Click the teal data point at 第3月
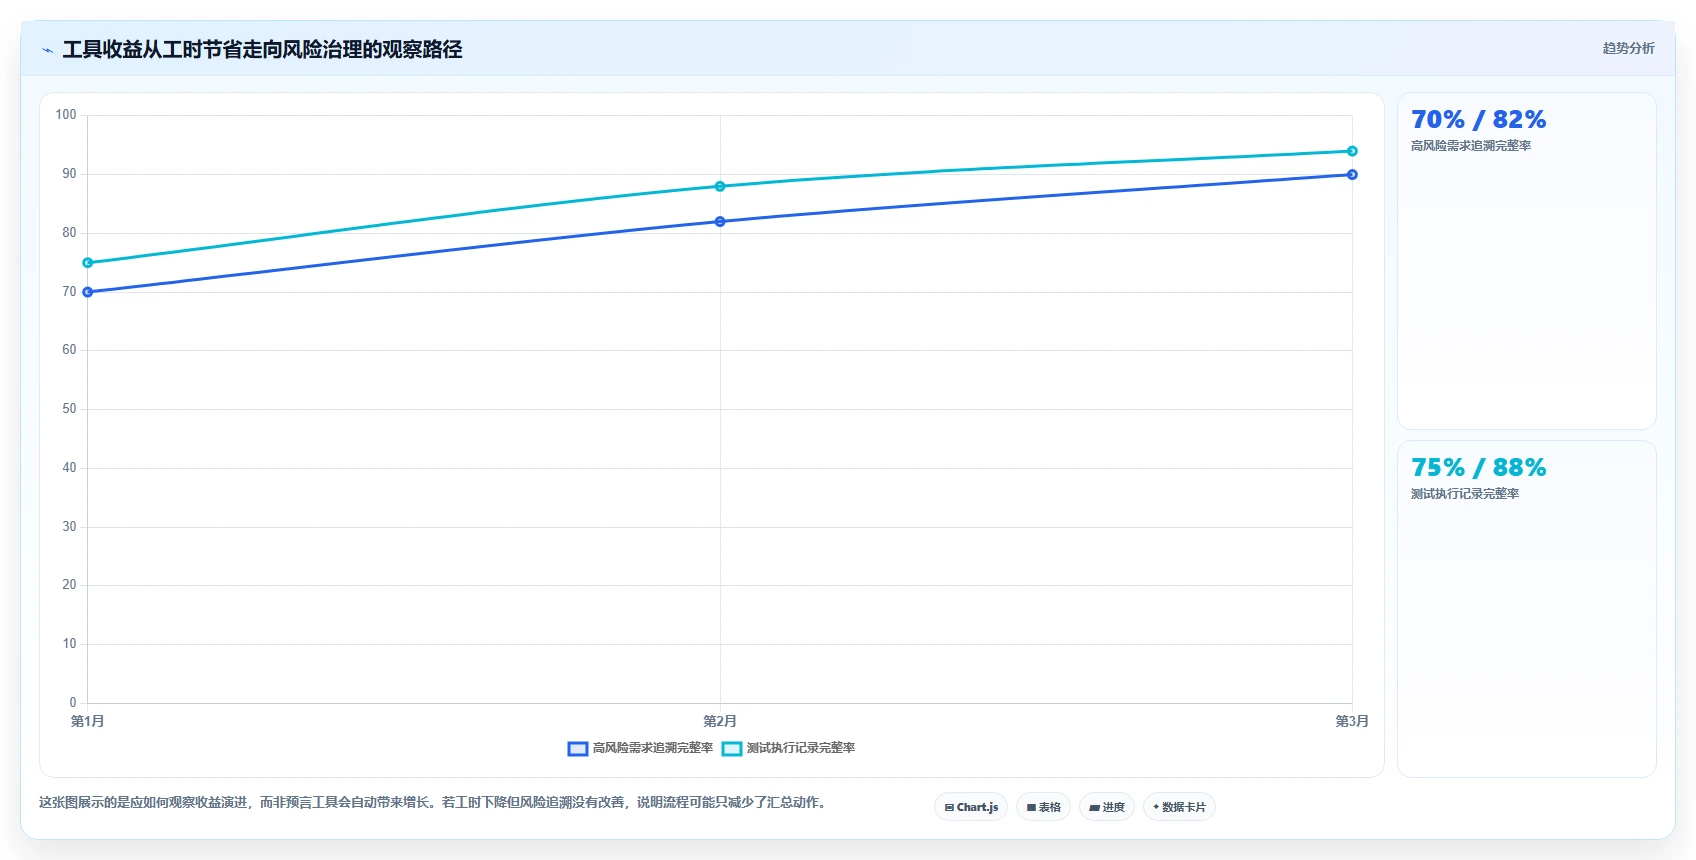Screen dimensions: 1696x860 pyautogui.click(x=1352, y=151)
